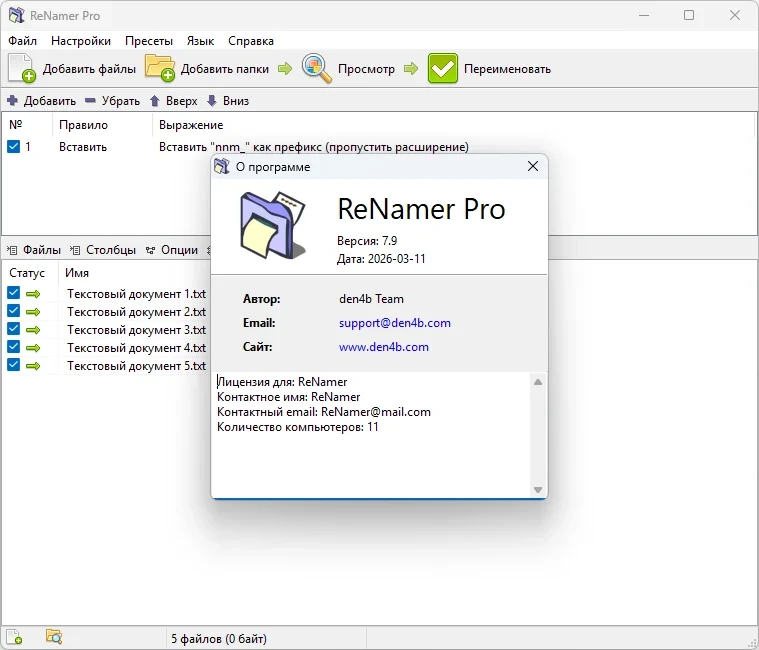Image resolution: width=759 pixels, height=650 pixels.
Task: Open support@den4b.com email link
Action: tap(395, 323)
